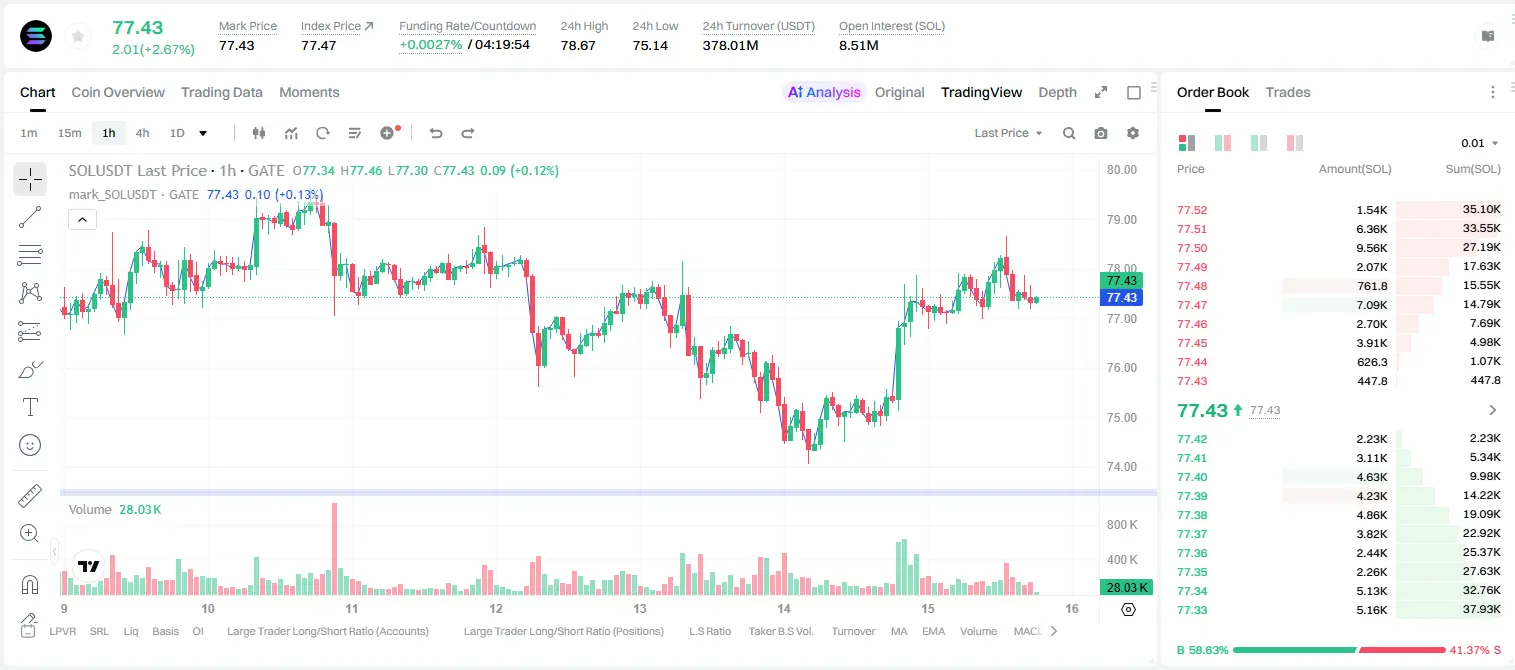
Task: Expand the timeframe dropdown arrow next to 1D
Action: point(203,133)
